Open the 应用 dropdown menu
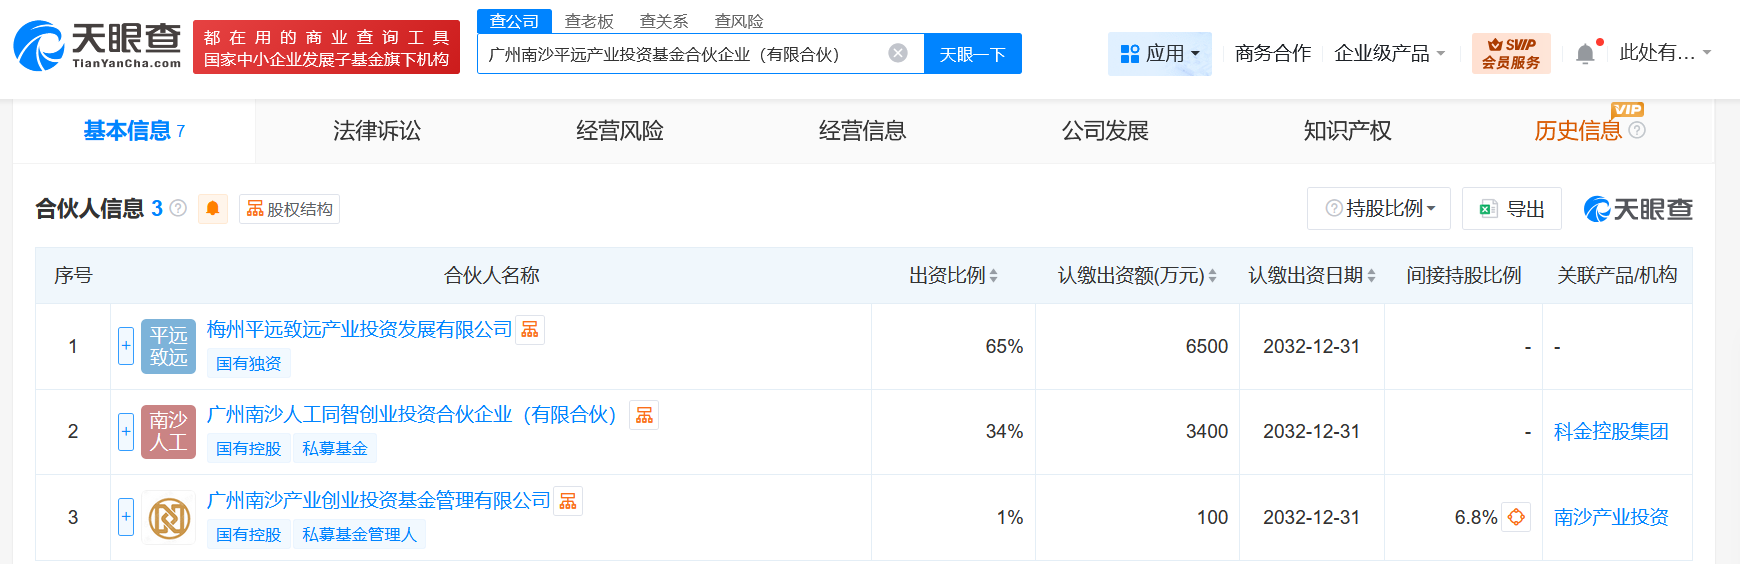Image resolution: width=1740 pixels, height=564 pixels. (1160, 54)
